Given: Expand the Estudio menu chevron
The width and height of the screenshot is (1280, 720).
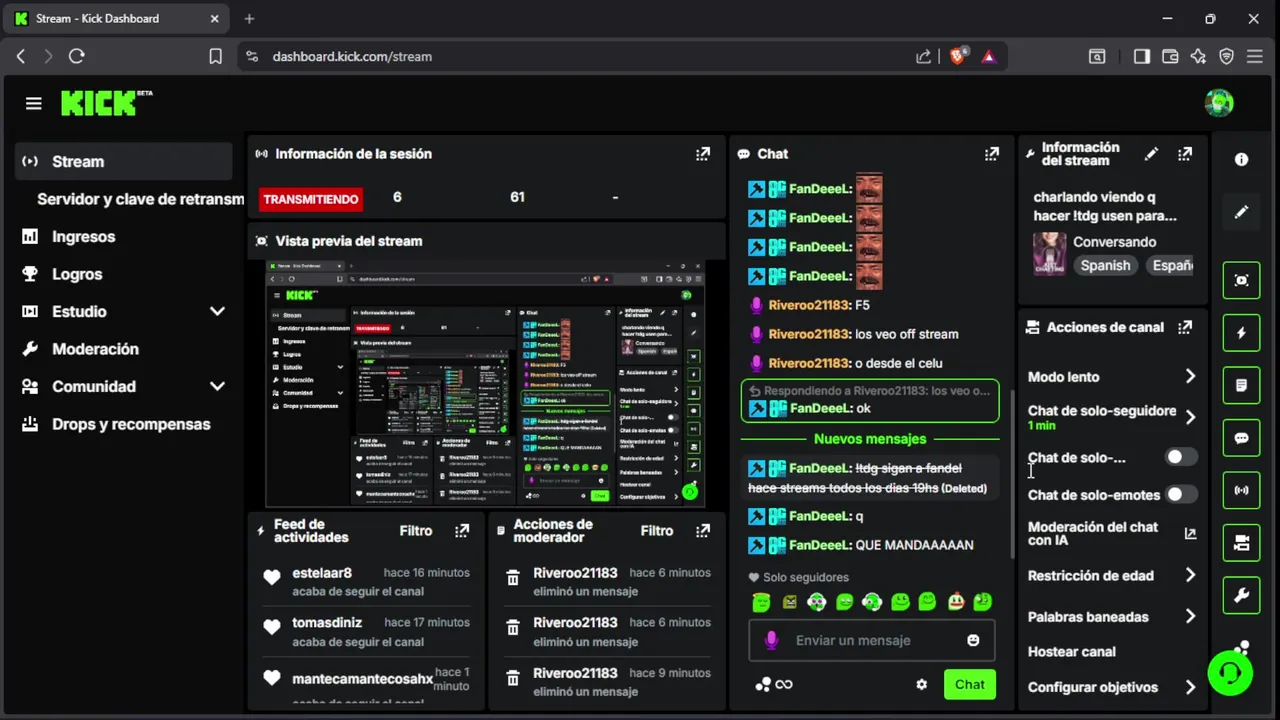Looking at the screenshot, I should 217,311.
